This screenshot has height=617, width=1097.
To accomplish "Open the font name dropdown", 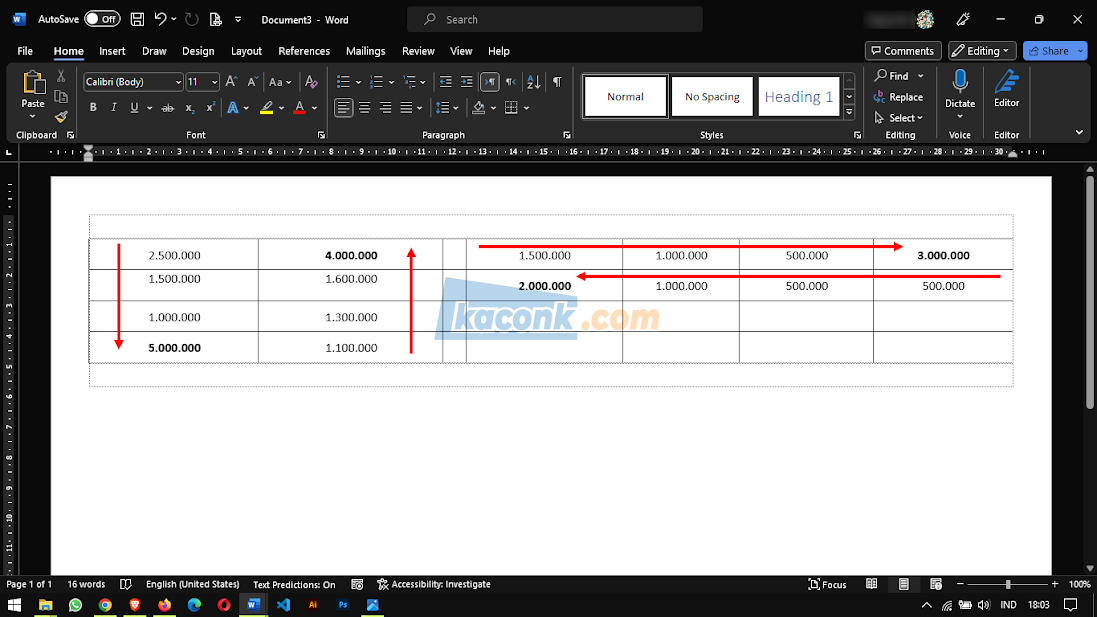I will click(178, 82).
